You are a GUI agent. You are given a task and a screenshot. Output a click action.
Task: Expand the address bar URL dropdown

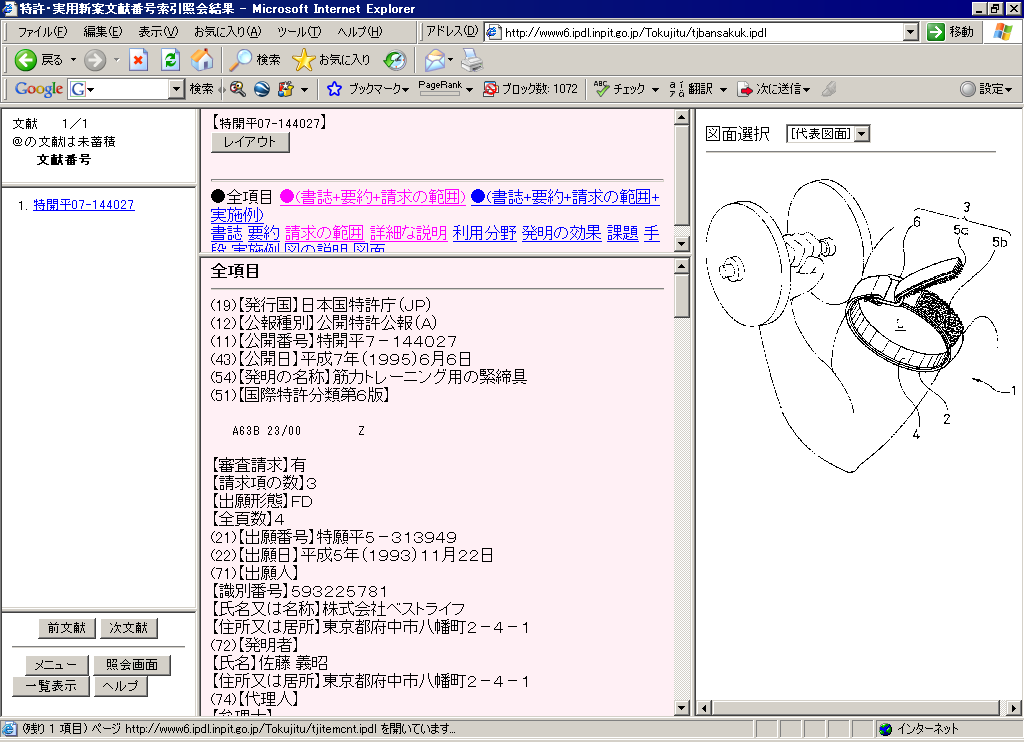coord(911,32)
